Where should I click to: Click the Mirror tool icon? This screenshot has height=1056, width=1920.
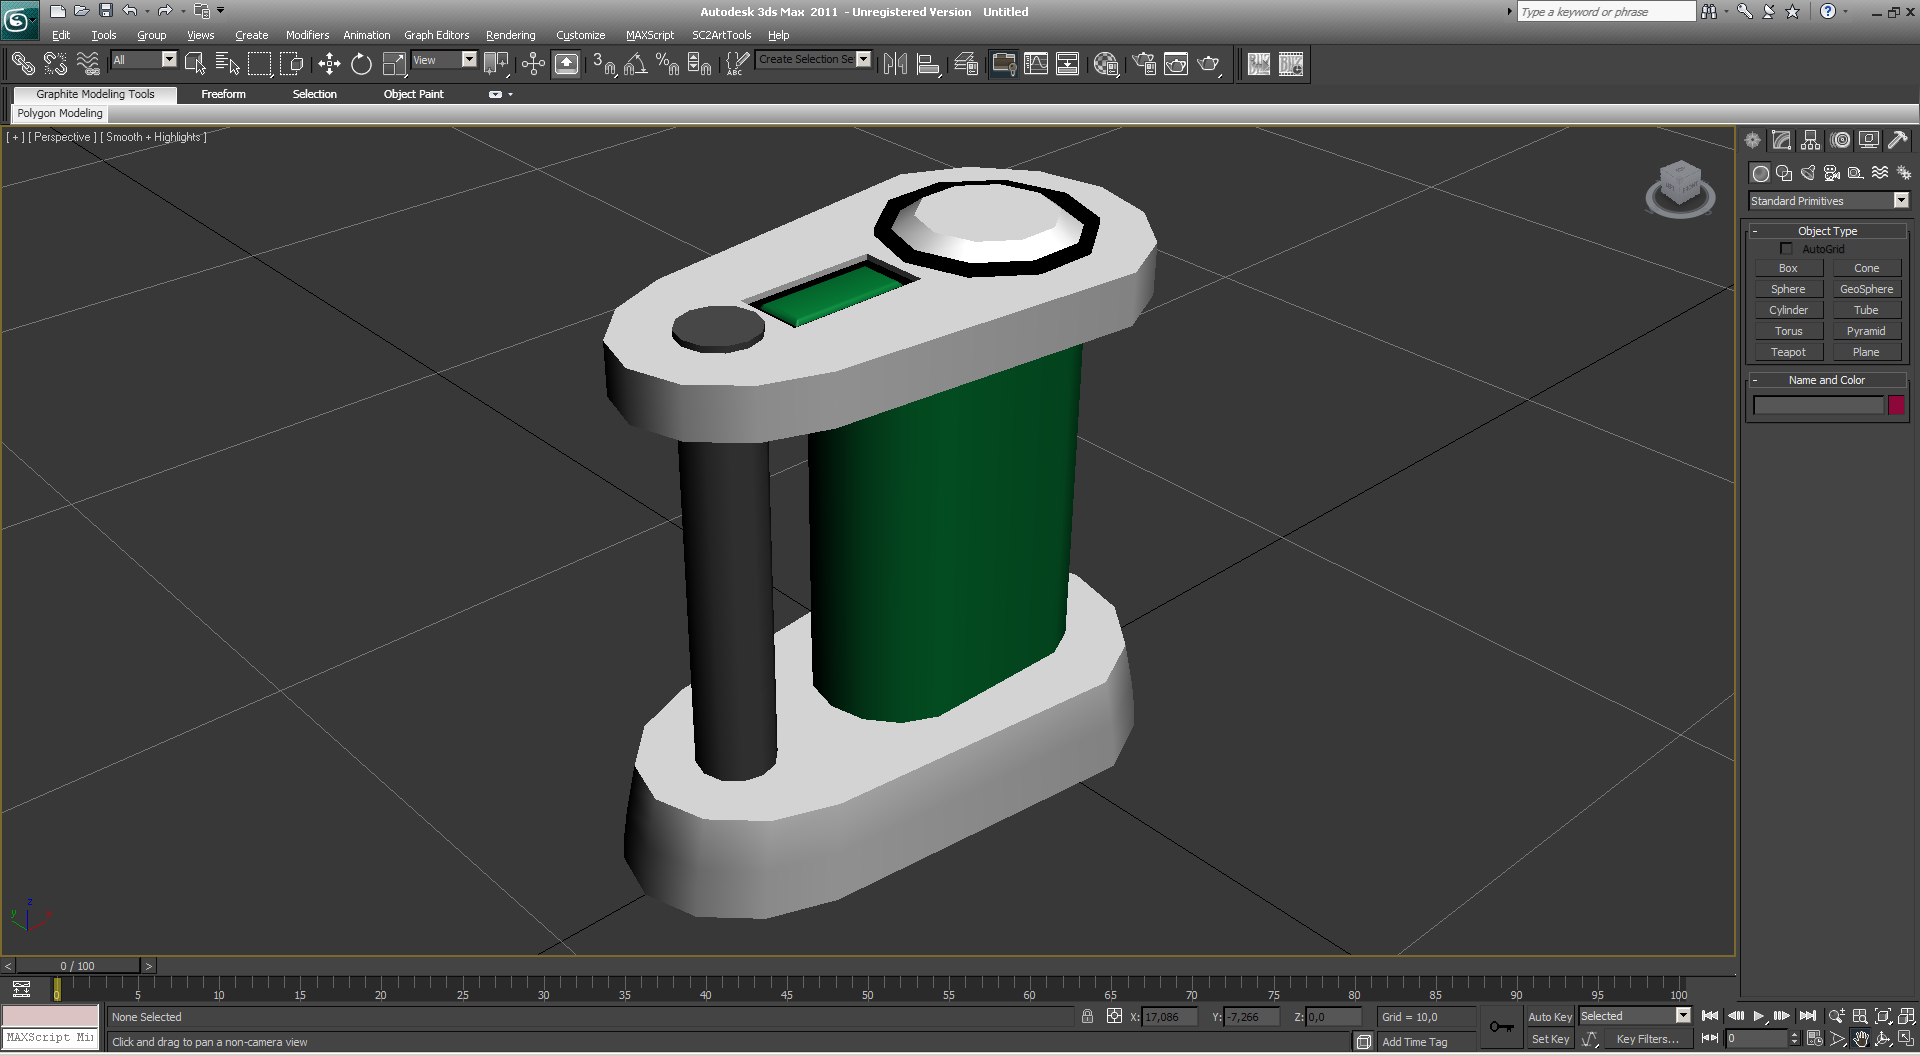pos(895,65)
